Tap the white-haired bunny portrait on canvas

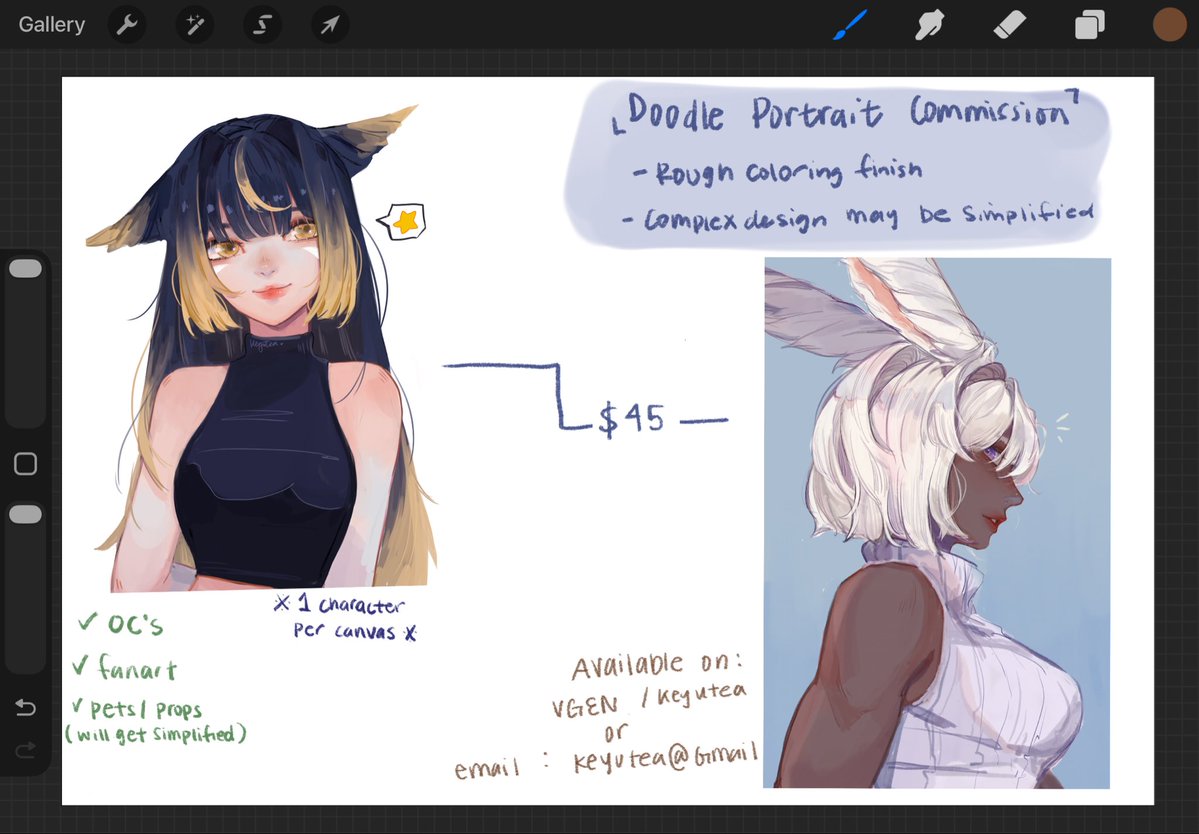[937, 523]
